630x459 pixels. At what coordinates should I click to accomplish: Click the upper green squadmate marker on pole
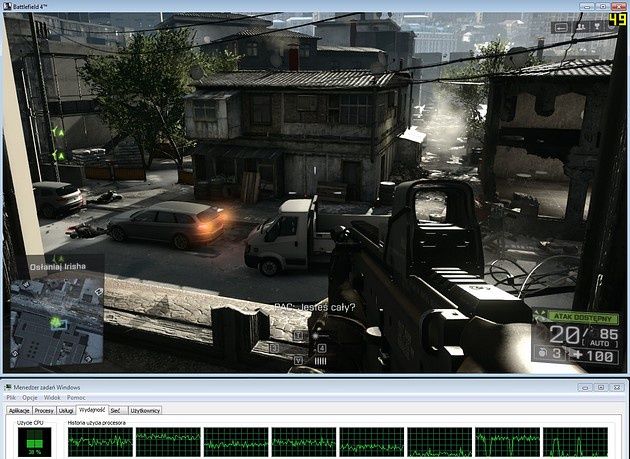58,131
